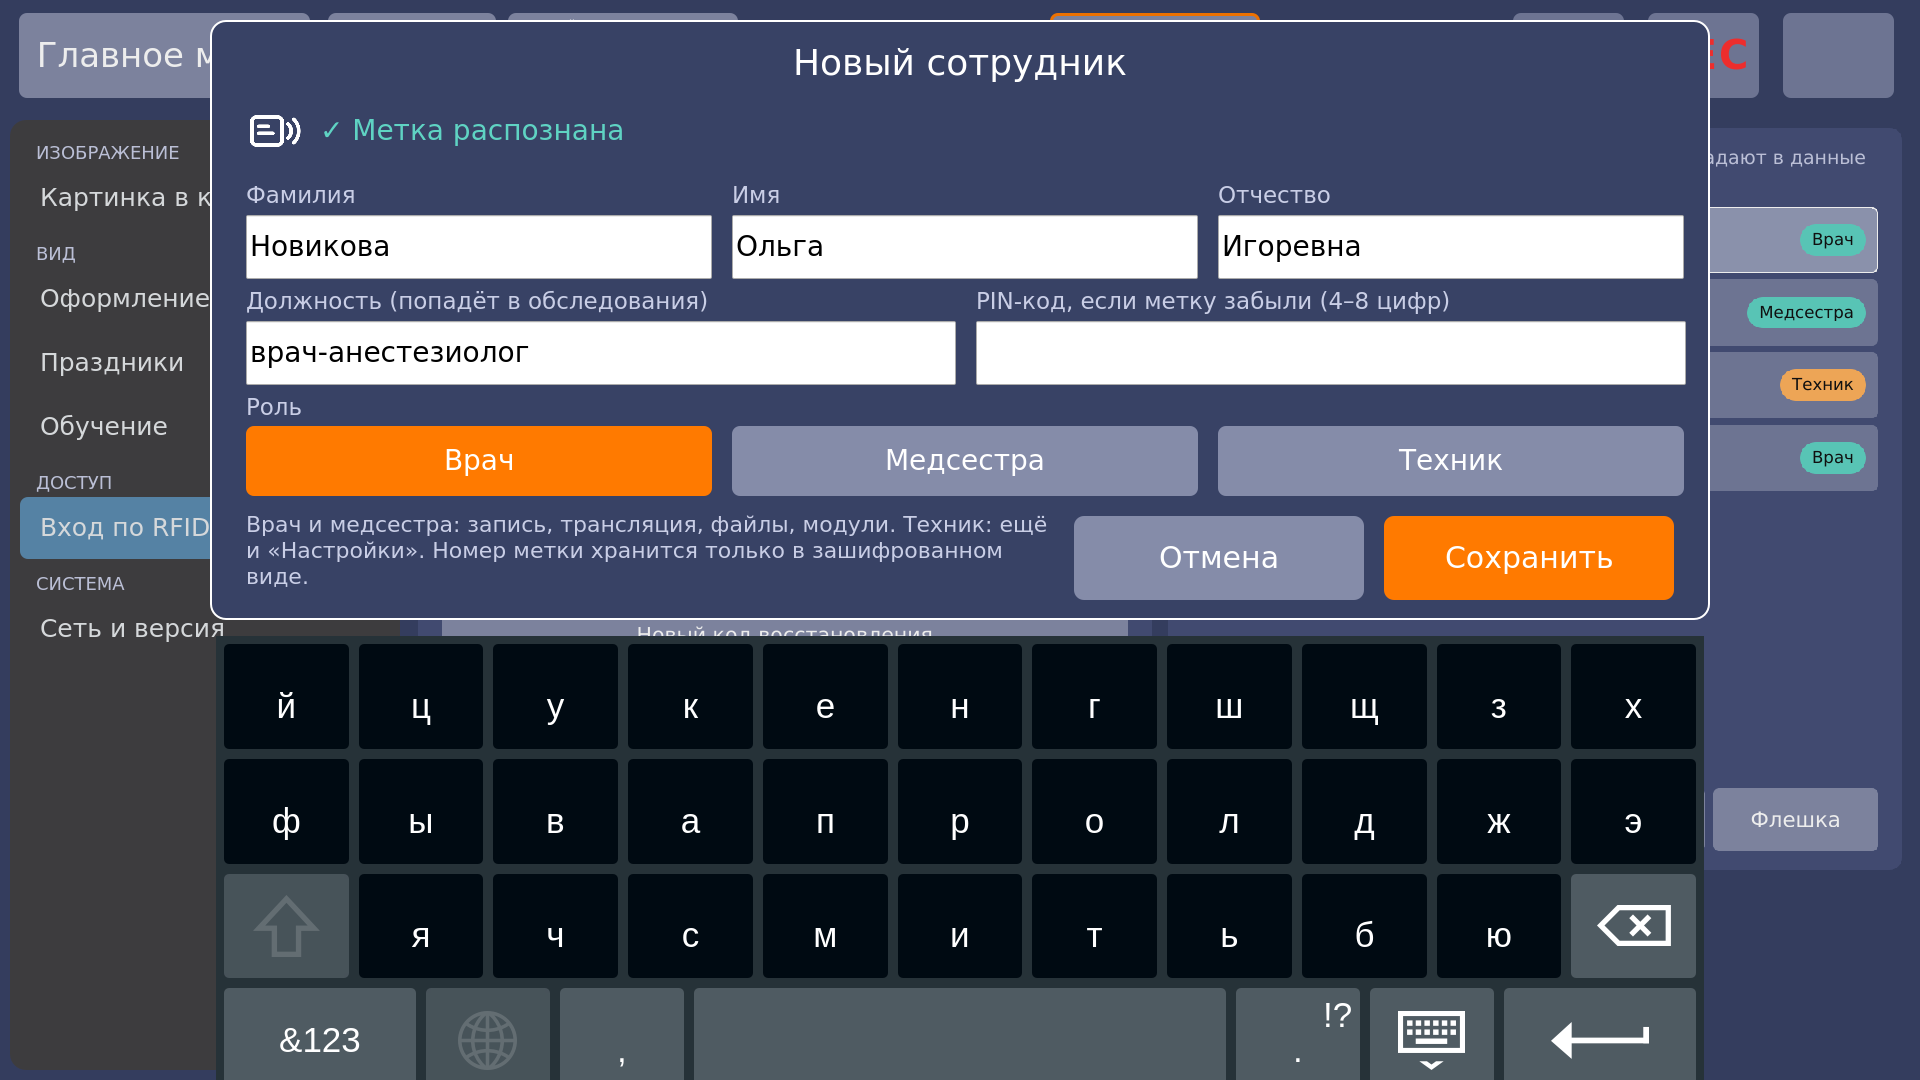Click the RFID tag reader icon
Viewport: 1920px width, 1080px height.
pyautogui.click(x=275, y=131)
